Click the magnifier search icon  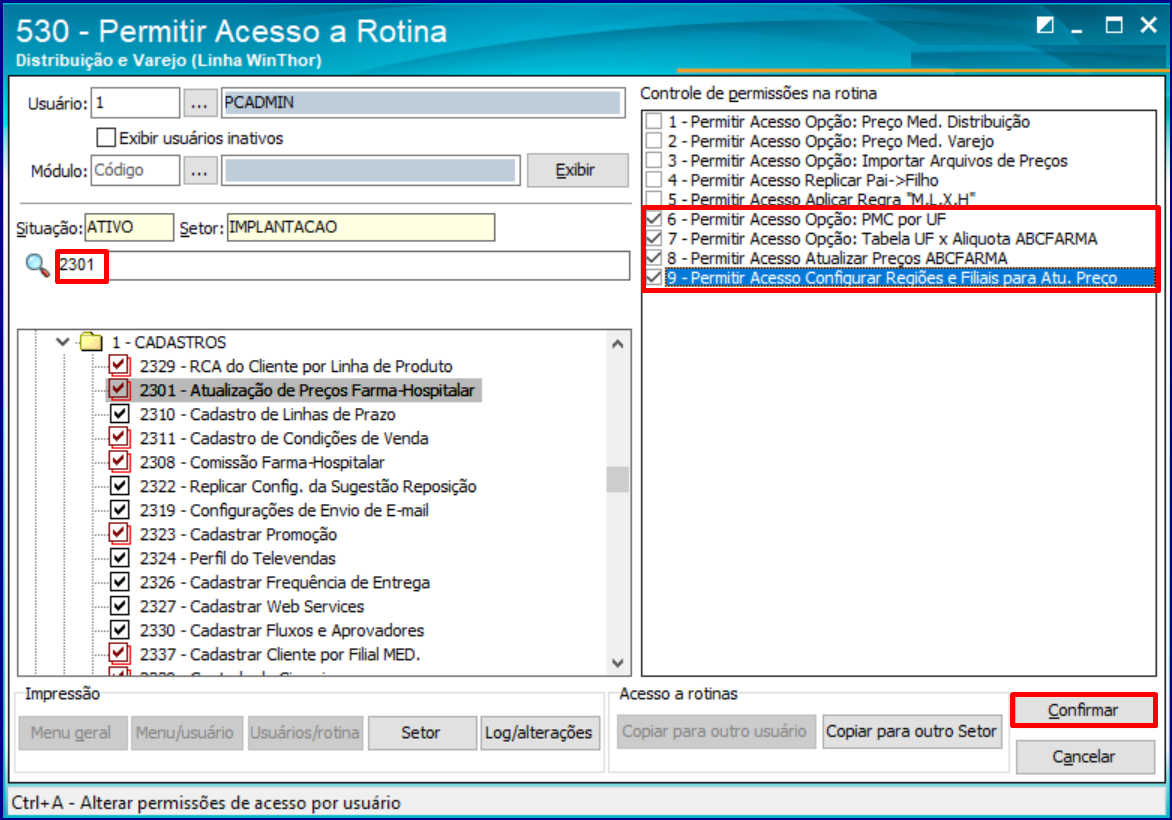point(37,265)
